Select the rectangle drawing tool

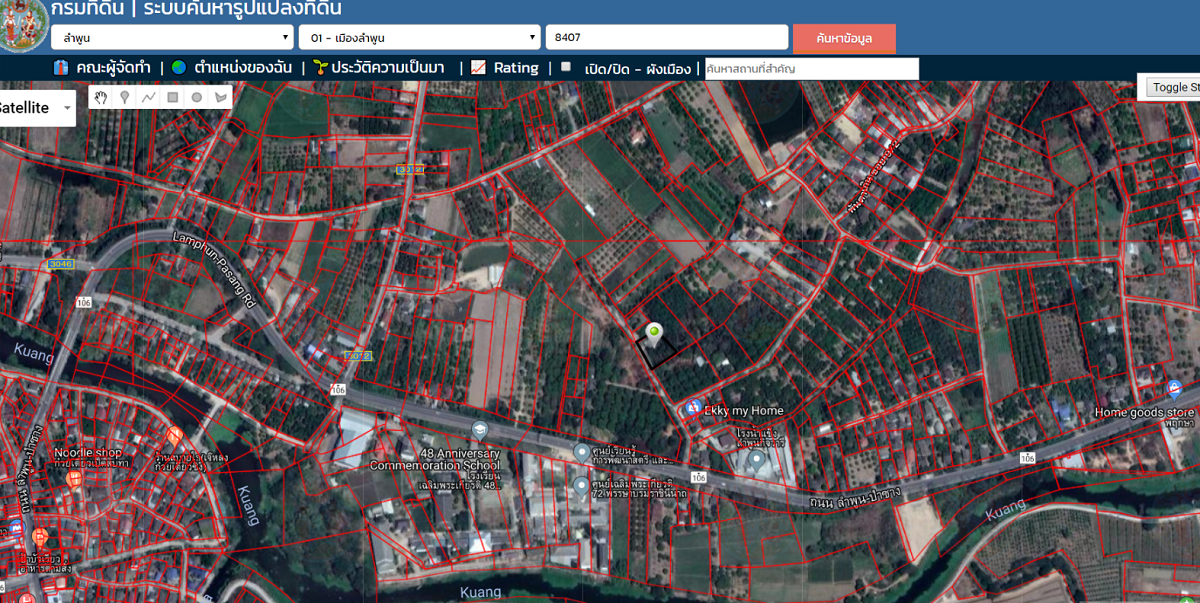point(173,97)
